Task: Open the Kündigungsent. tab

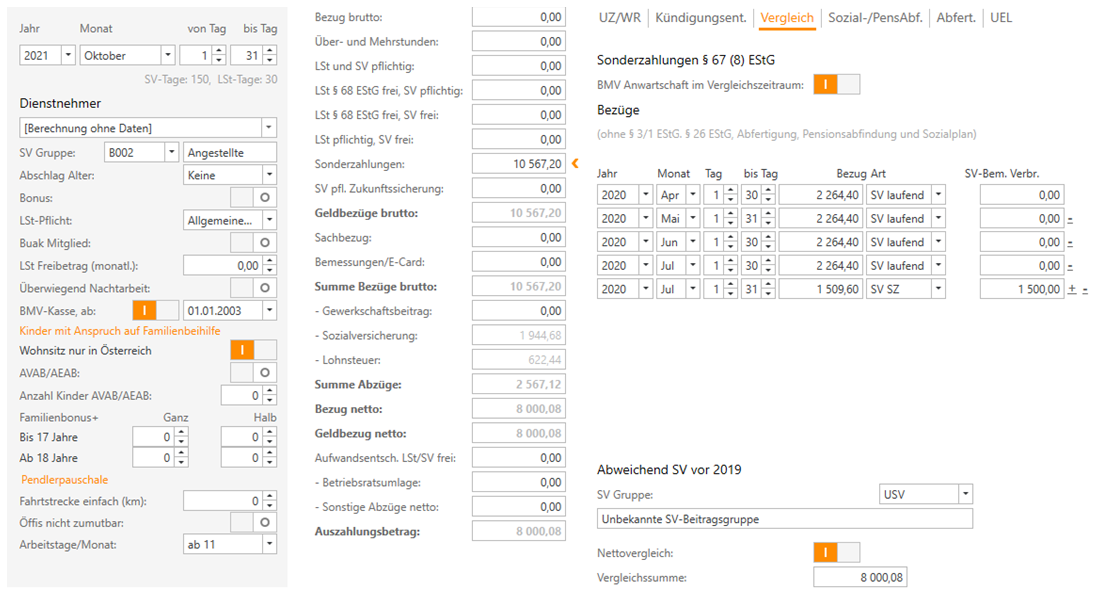Action: point(700,17)
